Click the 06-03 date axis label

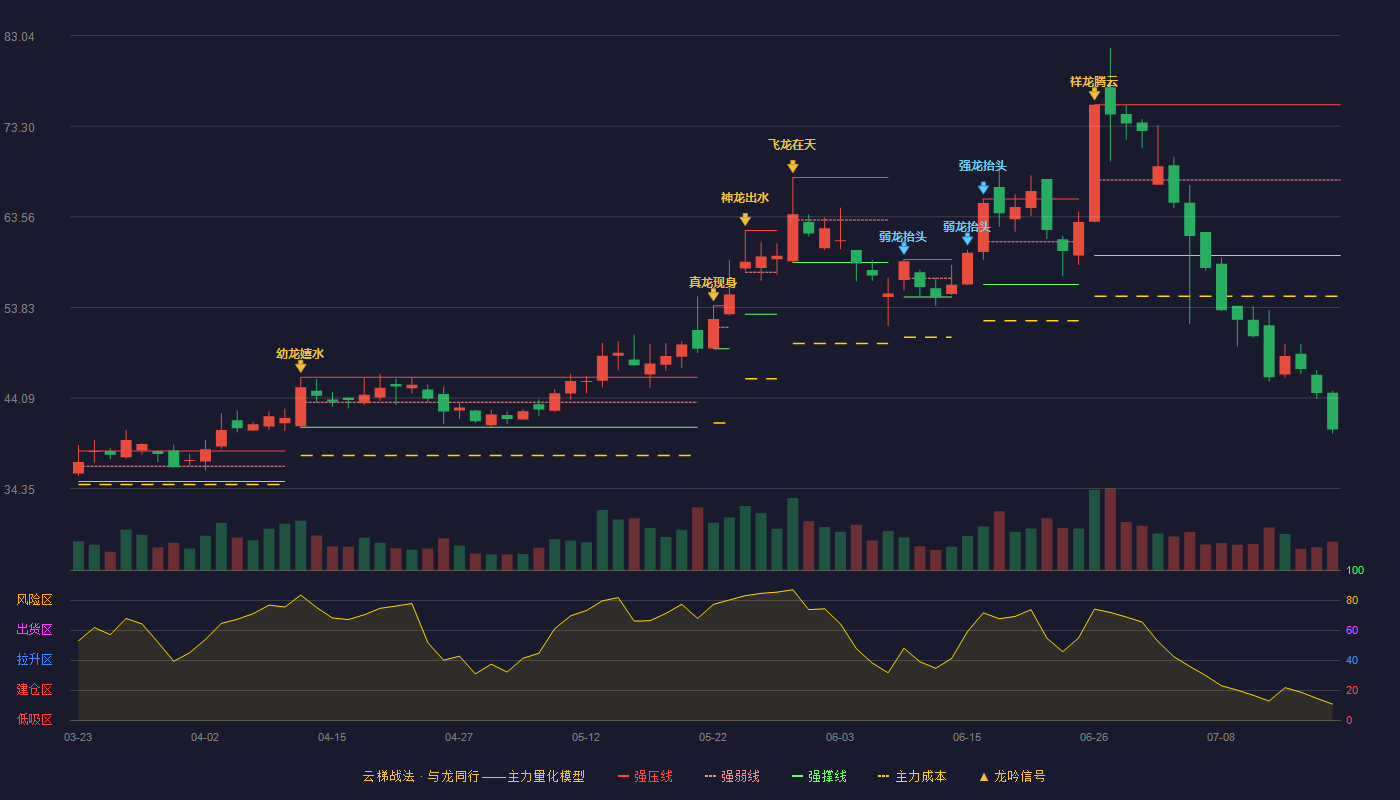840,737
